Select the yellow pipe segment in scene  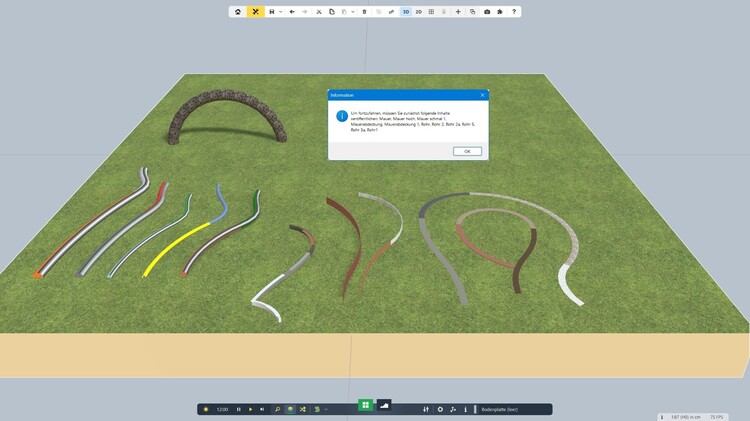click(175, 250)
